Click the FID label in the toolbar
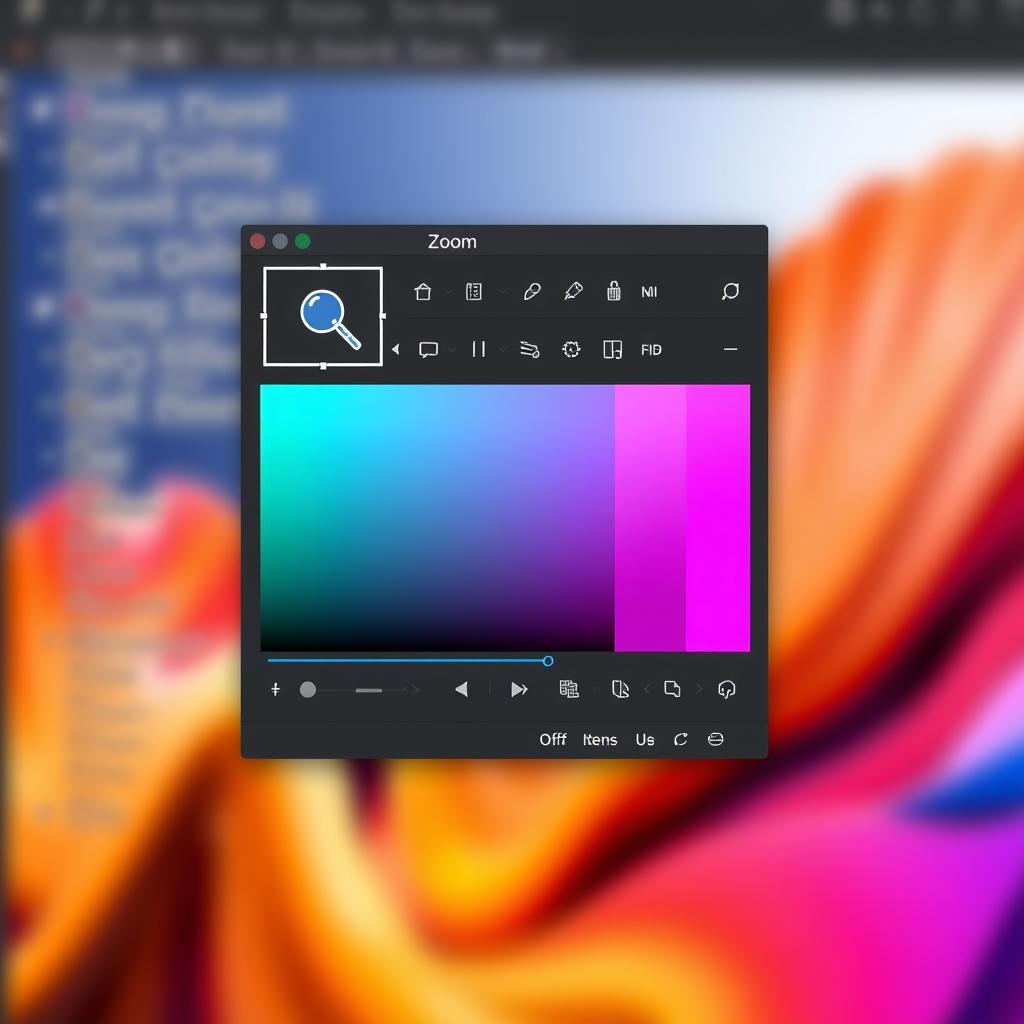The width and height of the screenshot is (1024, 1024). 651,350
